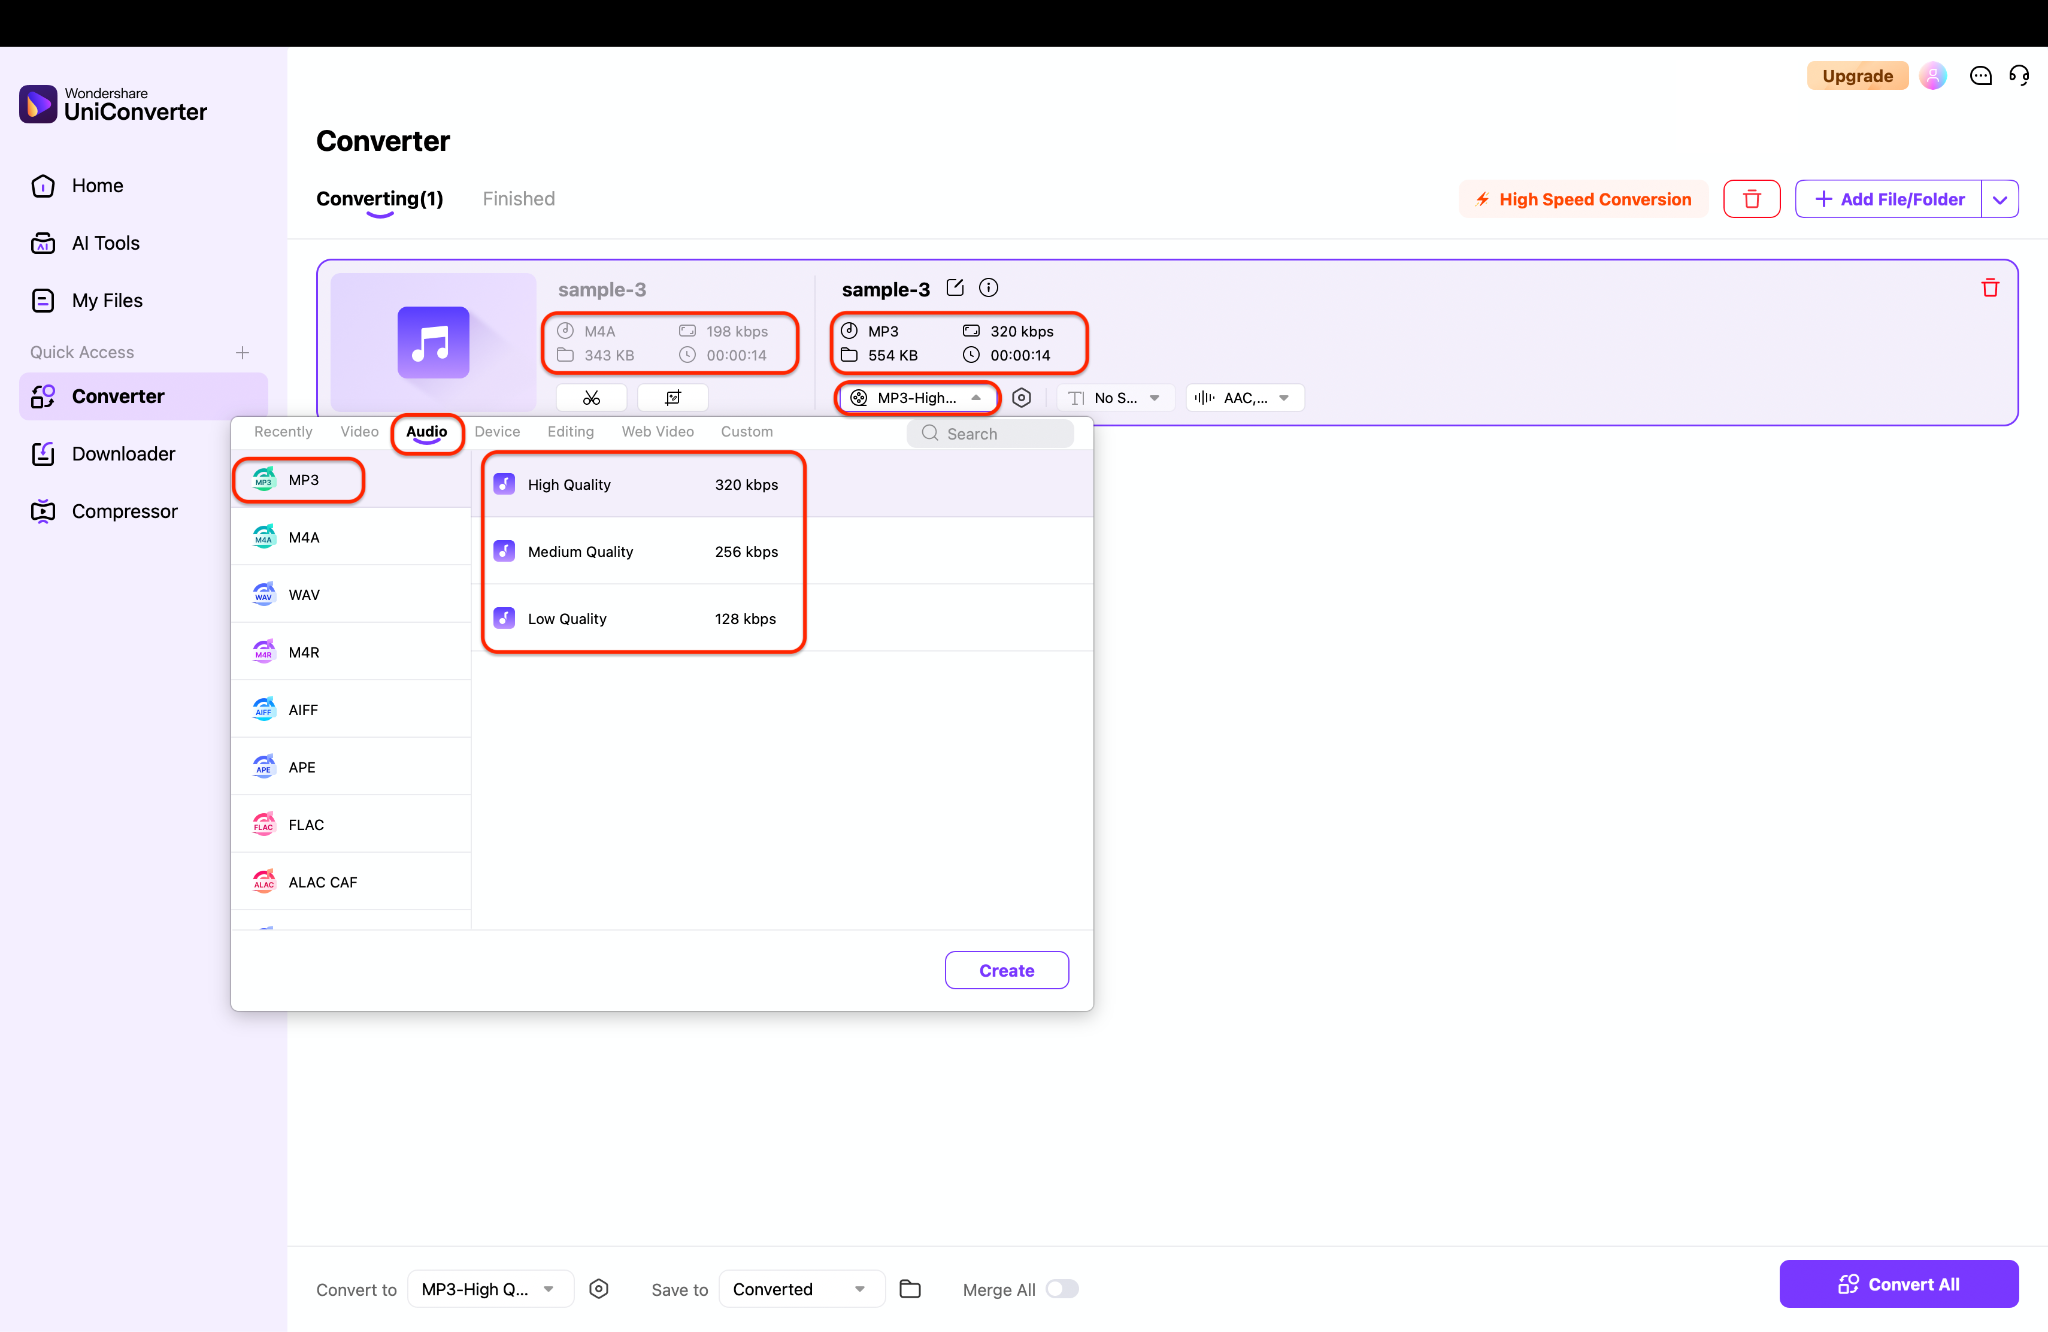The height and width of the screenshot is (1332, 2048).
Task: Open file info icon beside sample-3
Action: pyautogui.click(x=988, y=288)
